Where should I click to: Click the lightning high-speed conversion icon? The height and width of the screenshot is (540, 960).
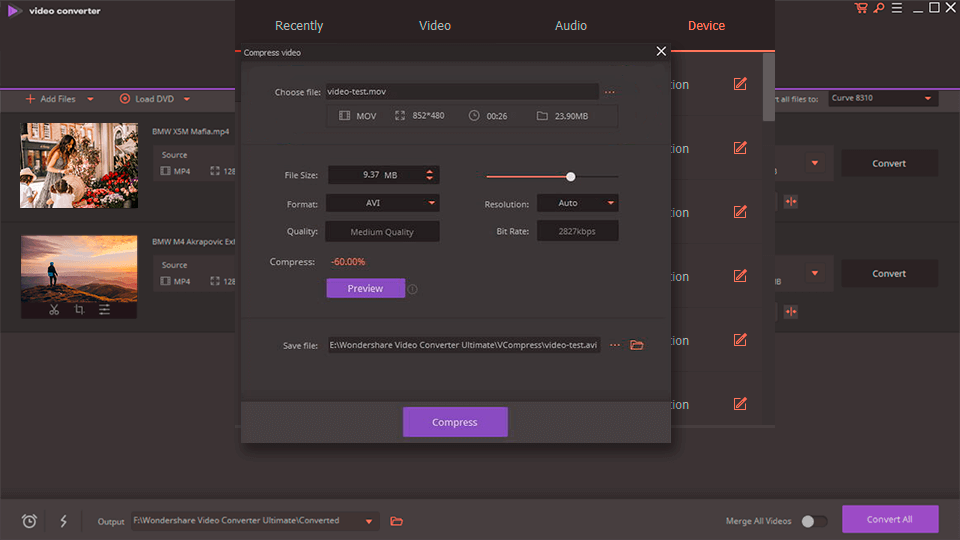64,521
